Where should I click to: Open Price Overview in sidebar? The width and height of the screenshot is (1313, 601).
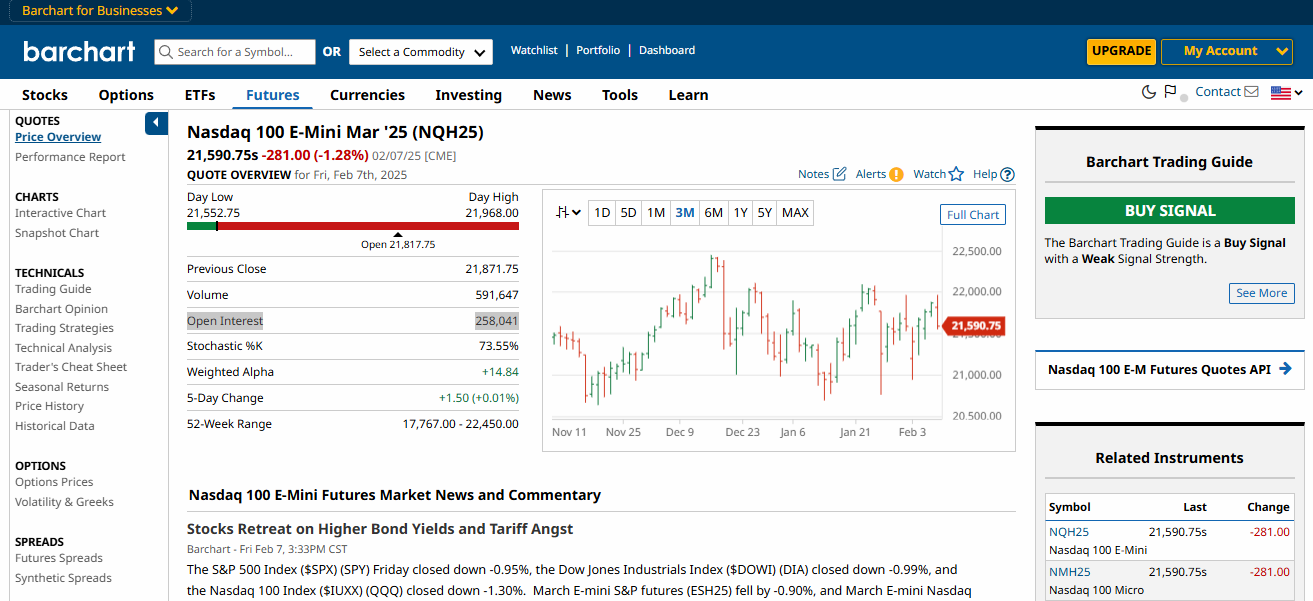point(58,137)
